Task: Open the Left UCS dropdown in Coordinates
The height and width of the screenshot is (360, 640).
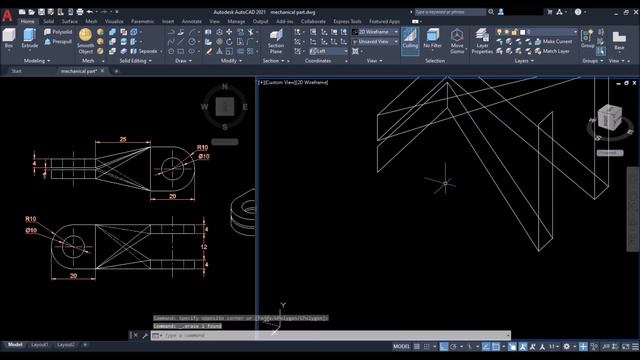Action: [328, 51]
